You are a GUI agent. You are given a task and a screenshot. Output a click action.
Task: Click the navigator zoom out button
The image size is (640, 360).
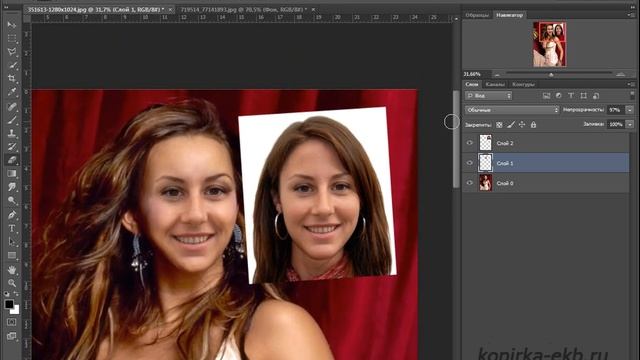[497, 75]
